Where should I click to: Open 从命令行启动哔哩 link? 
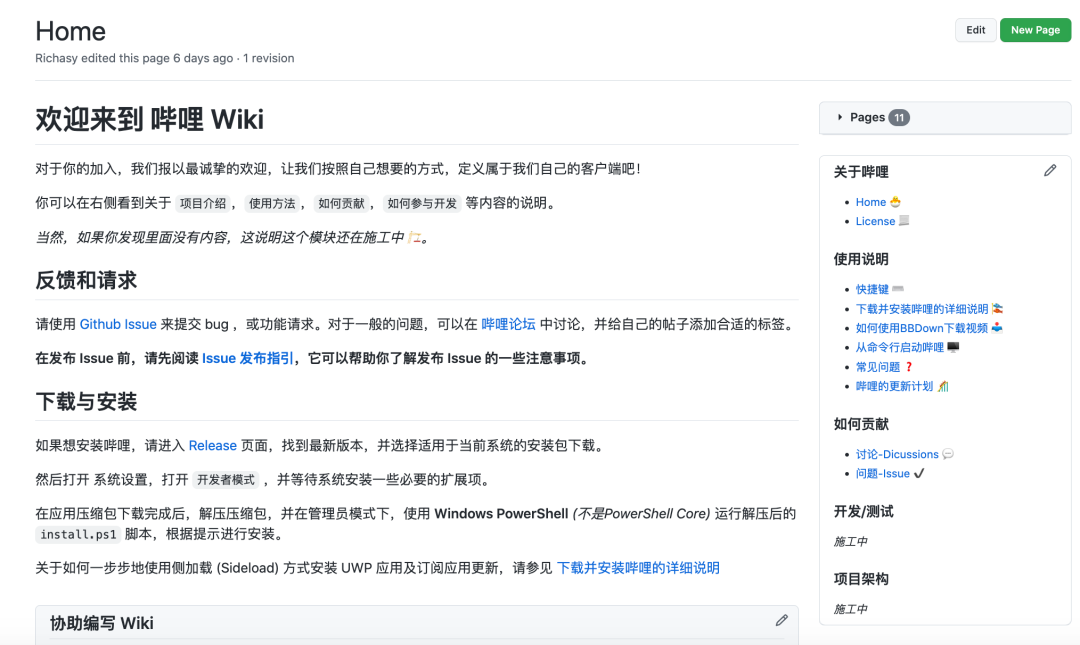tap(900, 347)
